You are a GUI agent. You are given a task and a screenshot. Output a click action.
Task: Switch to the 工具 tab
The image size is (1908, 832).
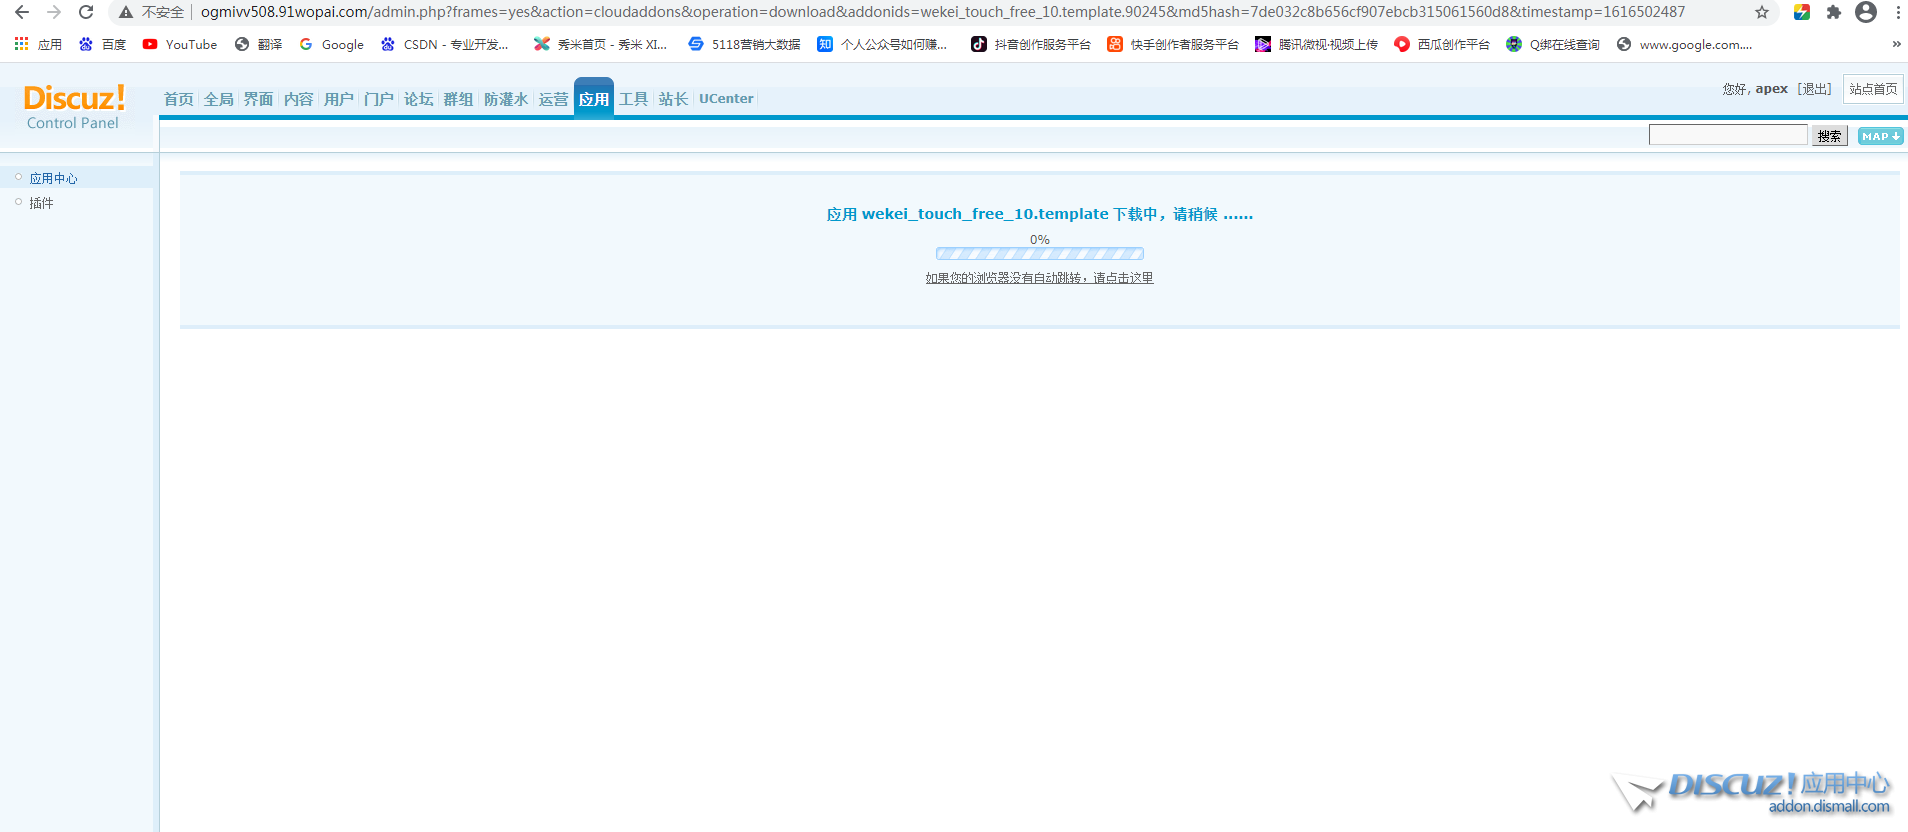tap(633, 99)
